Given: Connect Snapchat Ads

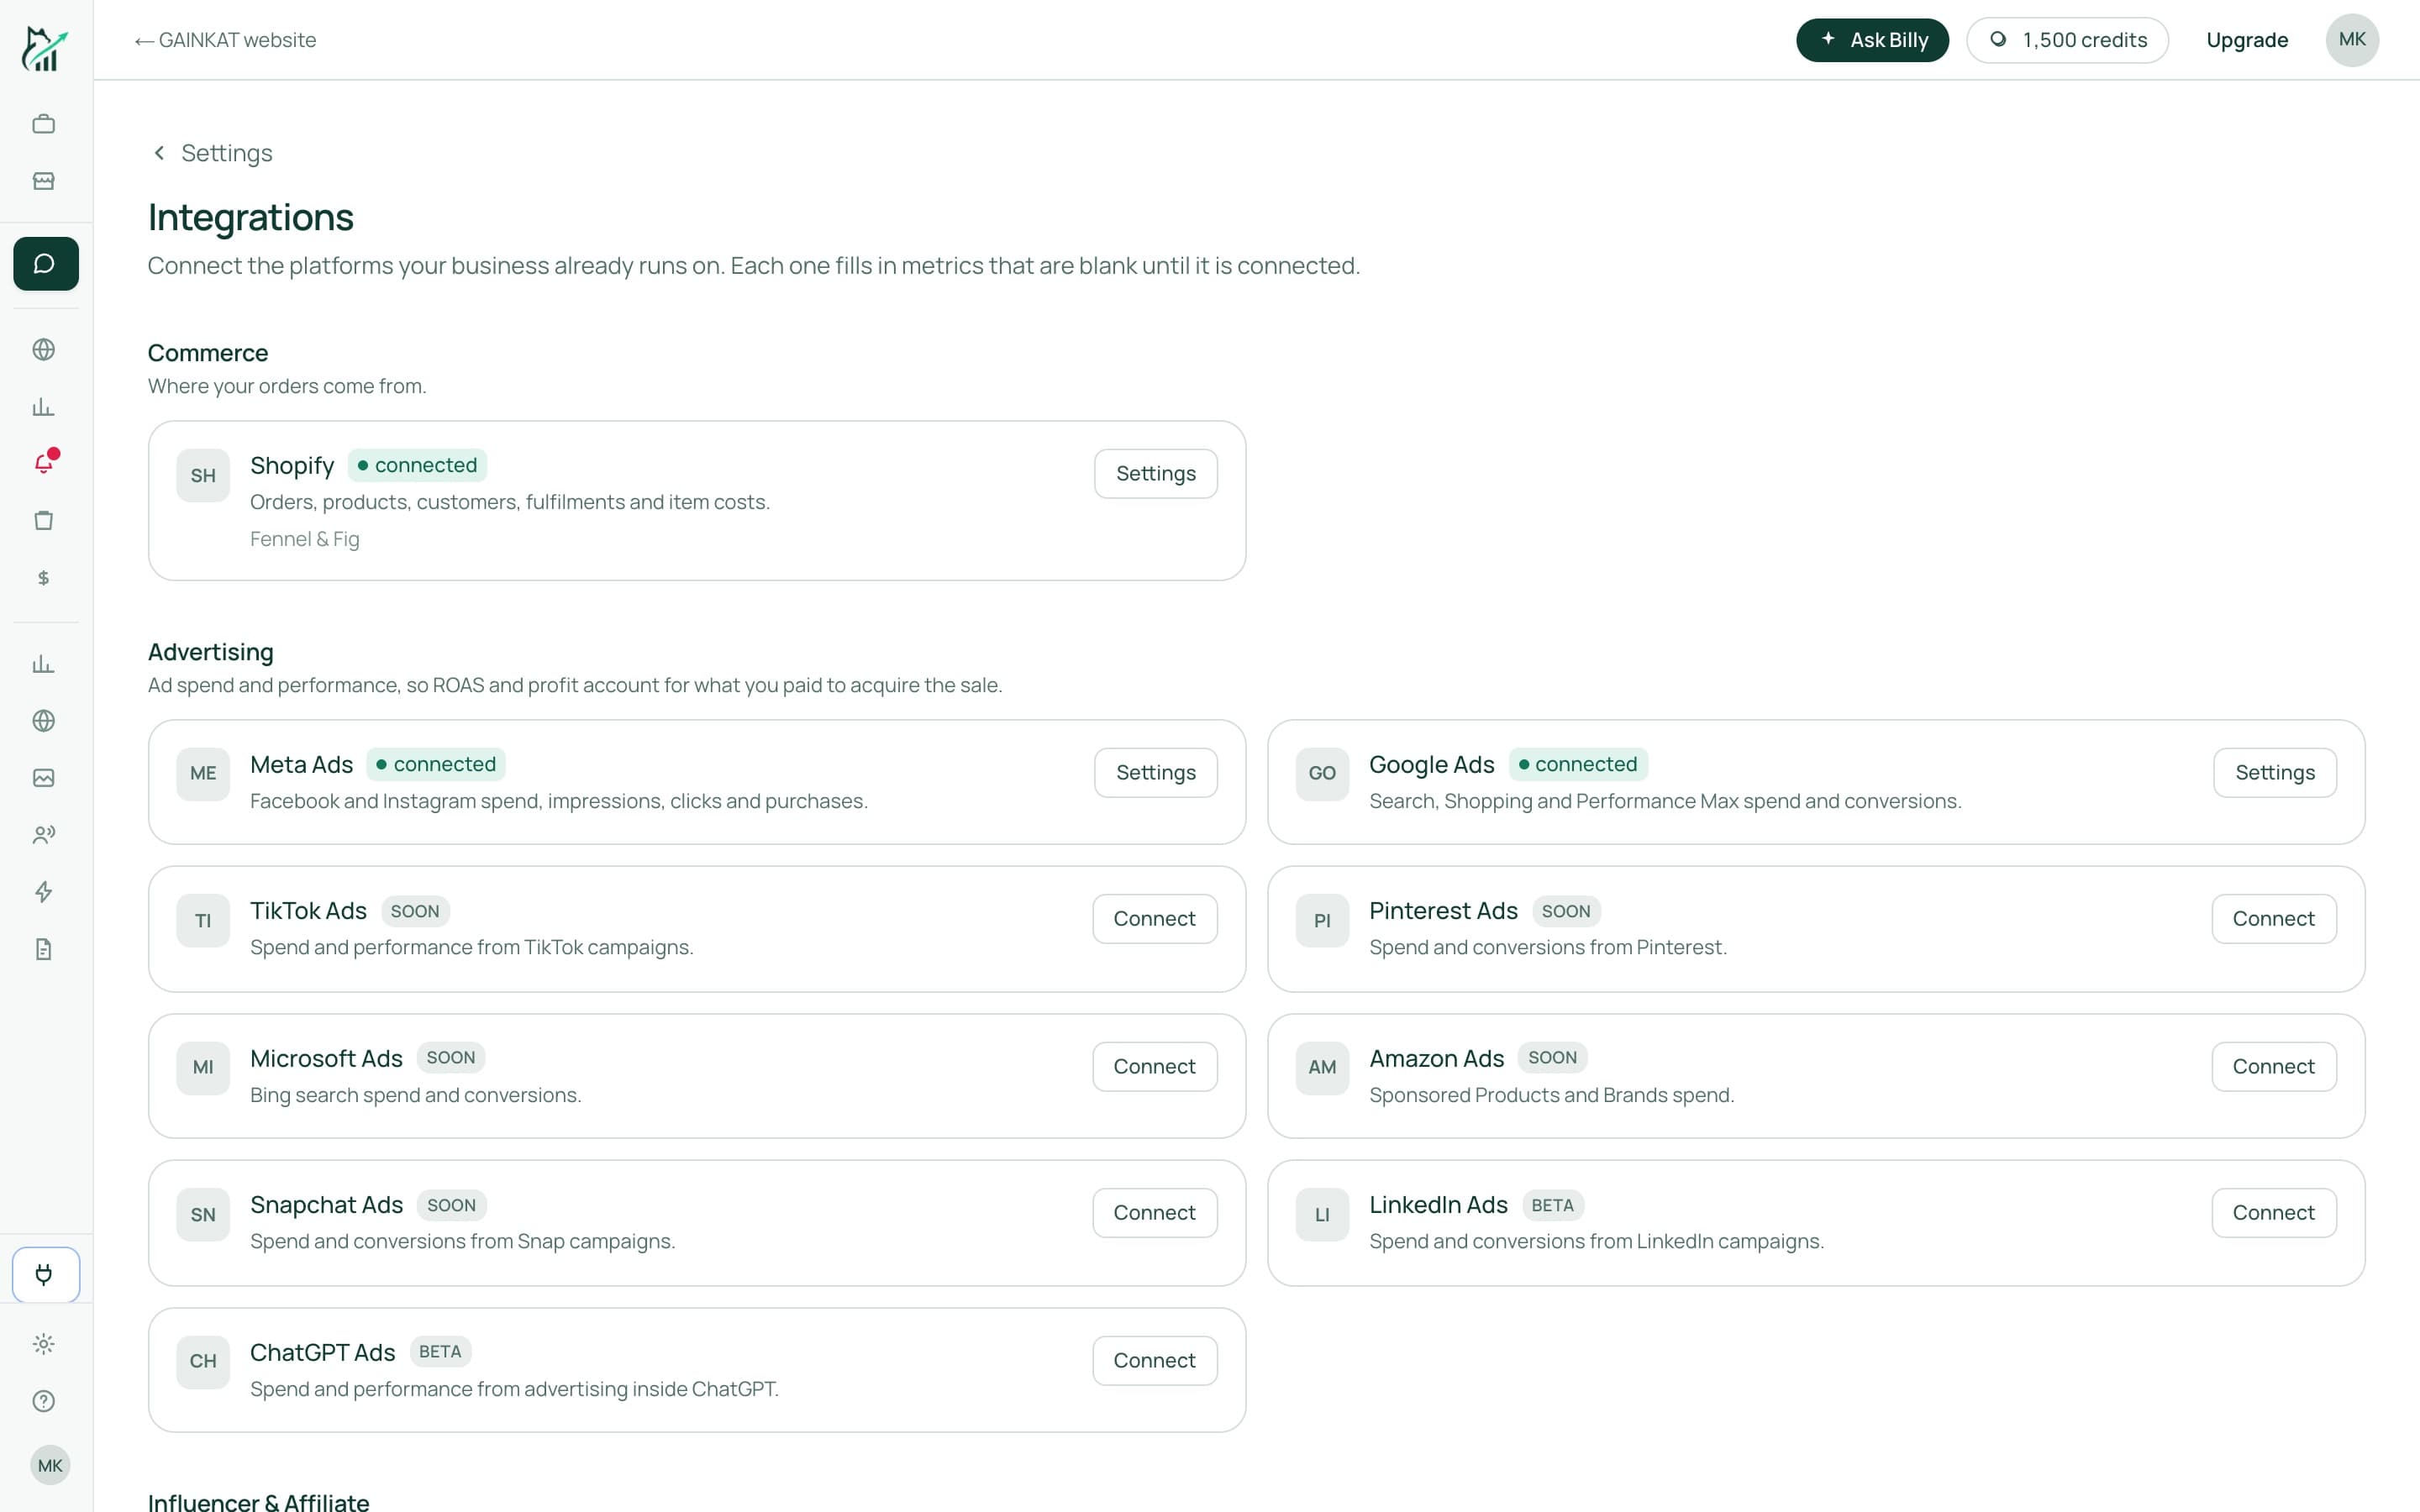Looking at the screenshot, I should (x=1154, y=1213).
